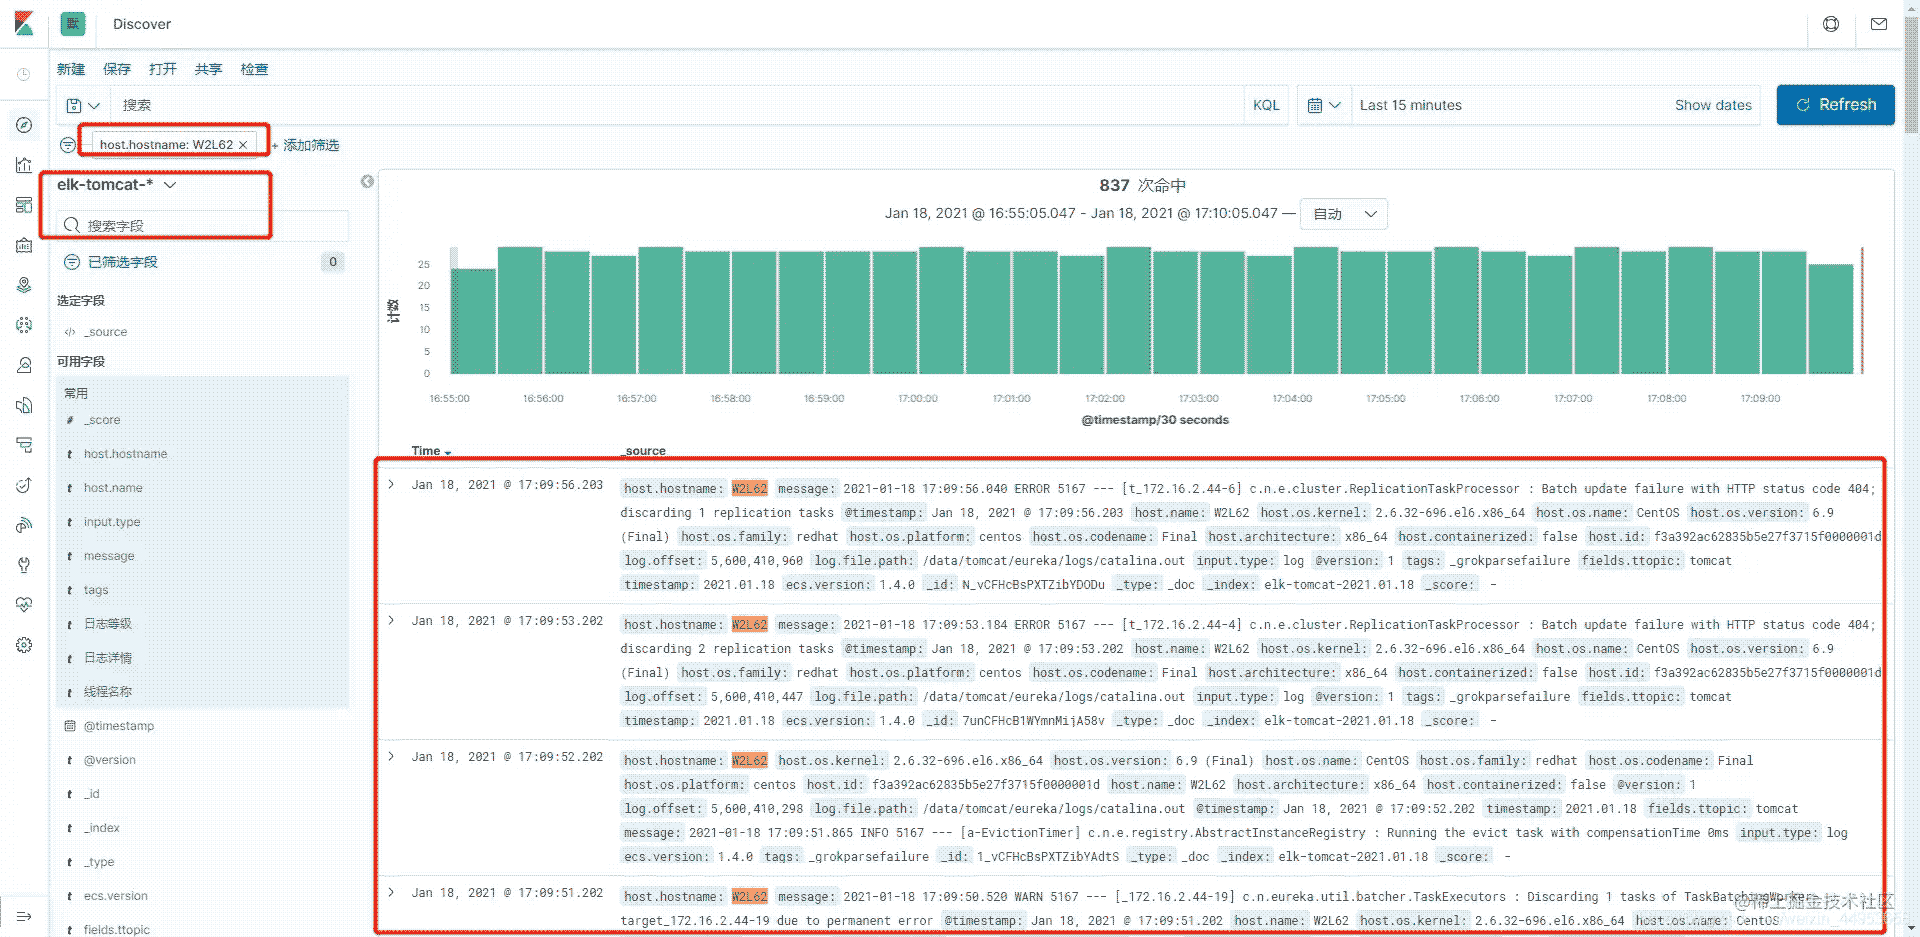The width and height of the screenshot is (1920, 937).
Task: Open the Management gear icon in sidebar
Action: click(x=24, y=645)
